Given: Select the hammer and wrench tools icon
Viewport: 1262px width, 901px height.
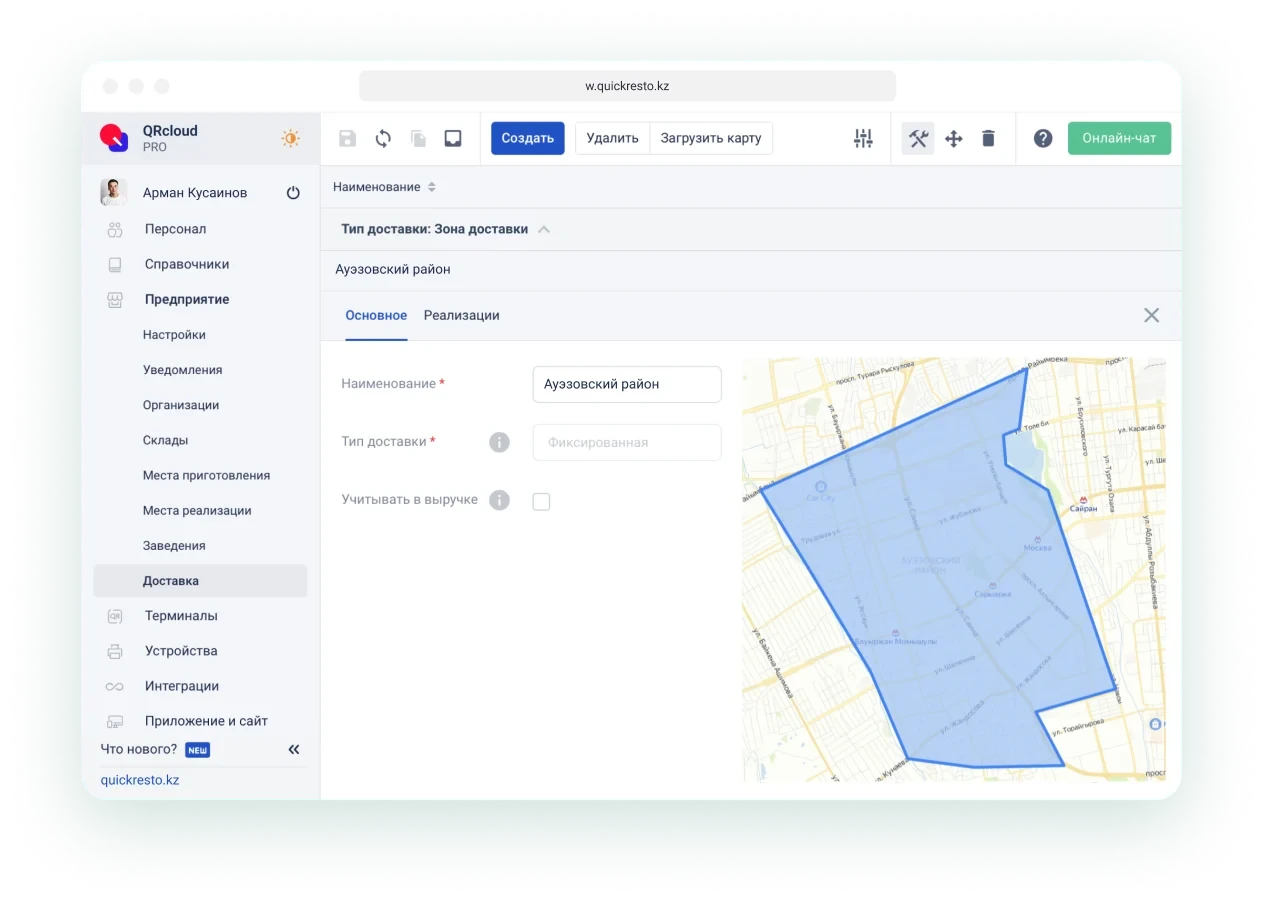Looking at the screenshot, I should (x=918, y=139).
